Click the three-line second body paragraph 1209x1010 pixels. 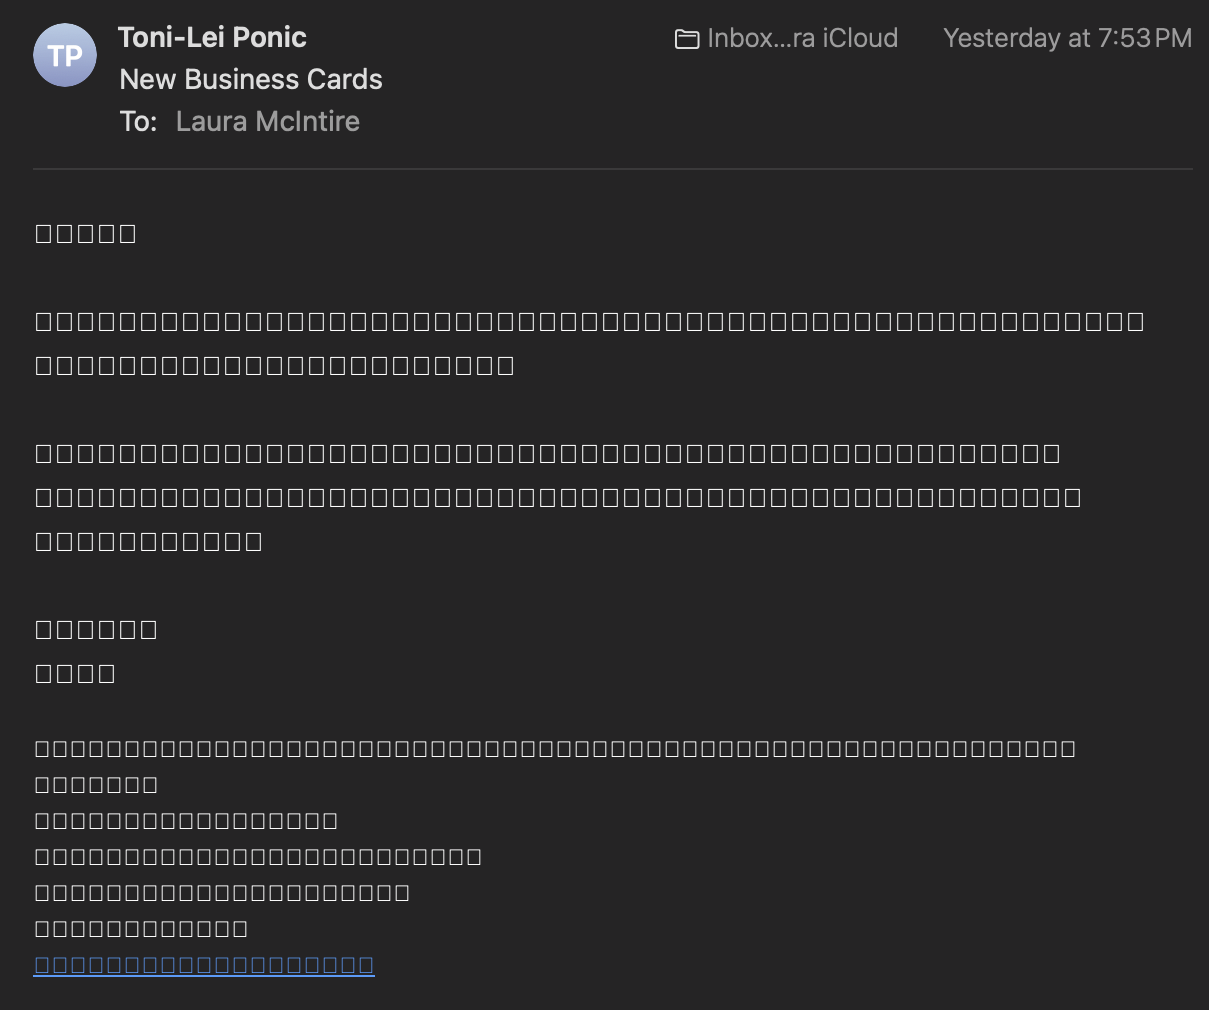(550, 497)
